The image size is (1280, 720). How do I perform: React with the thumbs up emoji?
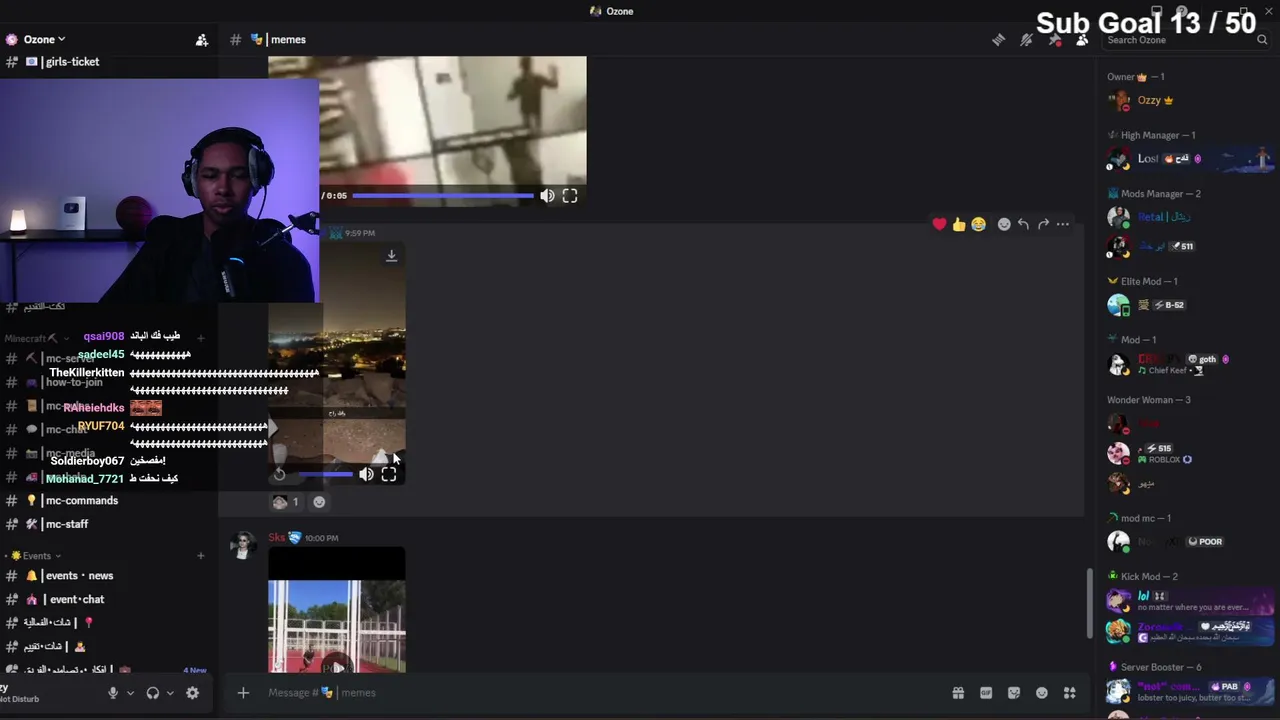pos(959,225)
